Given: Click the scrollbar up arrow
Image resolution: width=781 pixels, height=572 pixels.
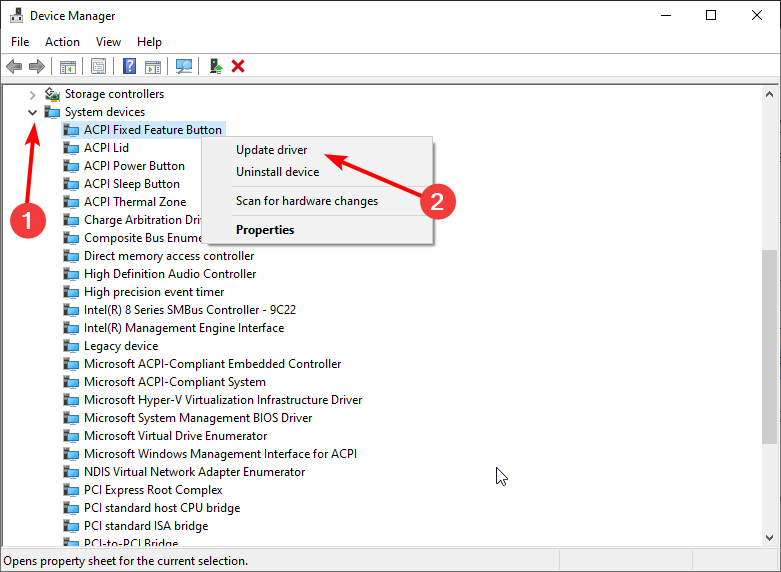Looking at the screenshot, I should tap(770, 94).
